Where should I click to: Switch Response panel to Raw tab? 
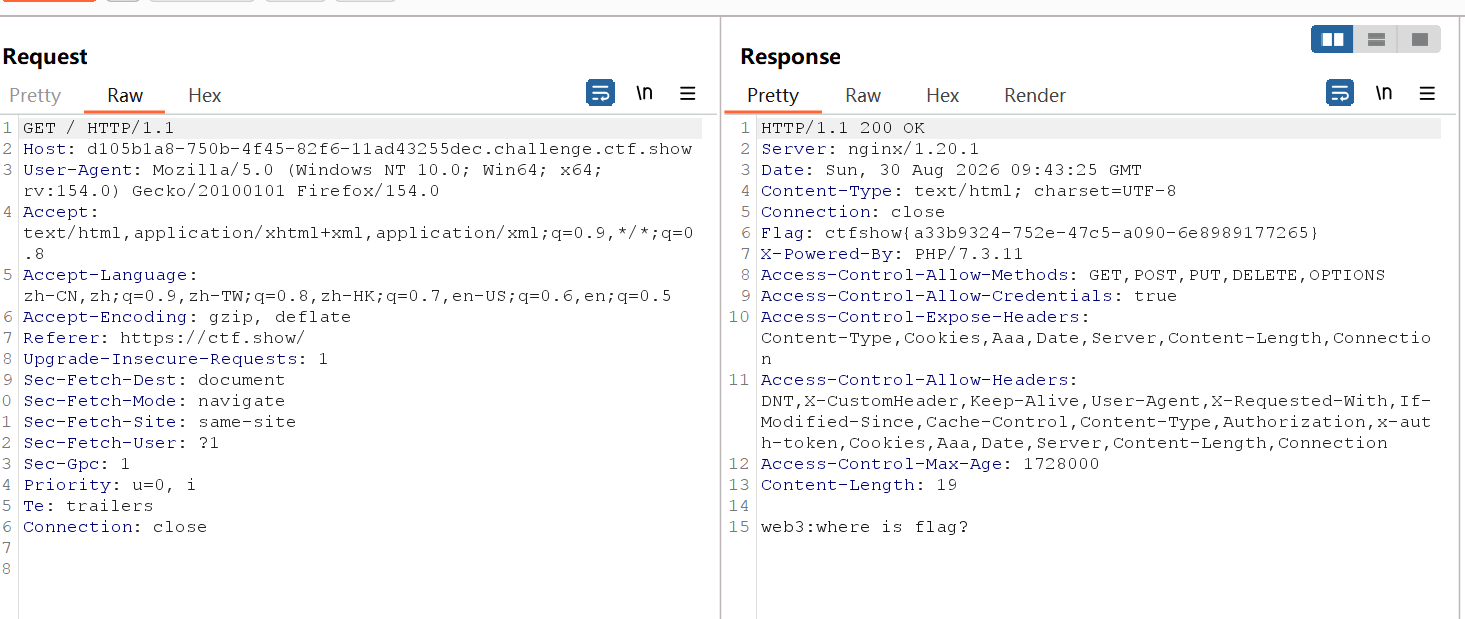[863, 95]
